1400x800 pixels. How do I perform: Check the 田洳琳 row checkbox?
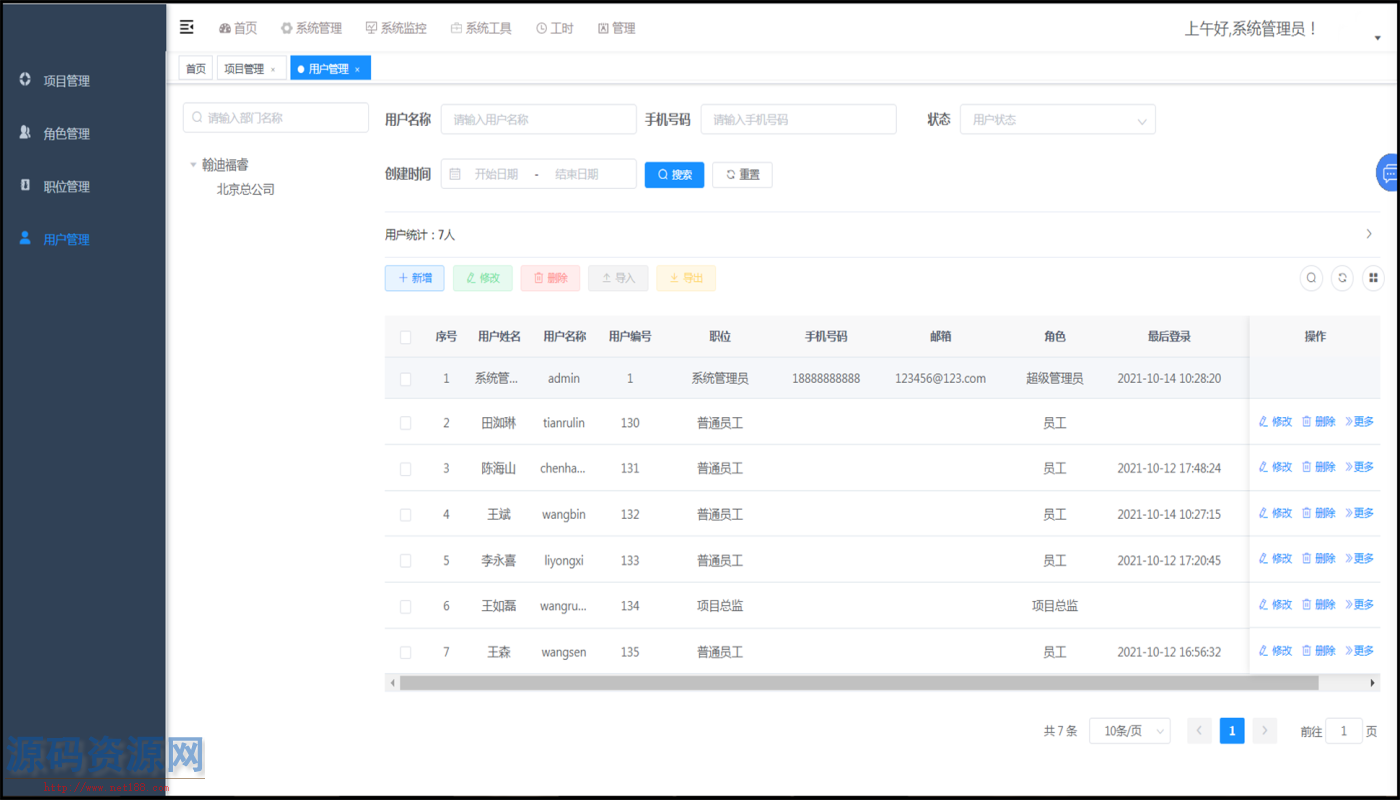(x=405, y=423)
